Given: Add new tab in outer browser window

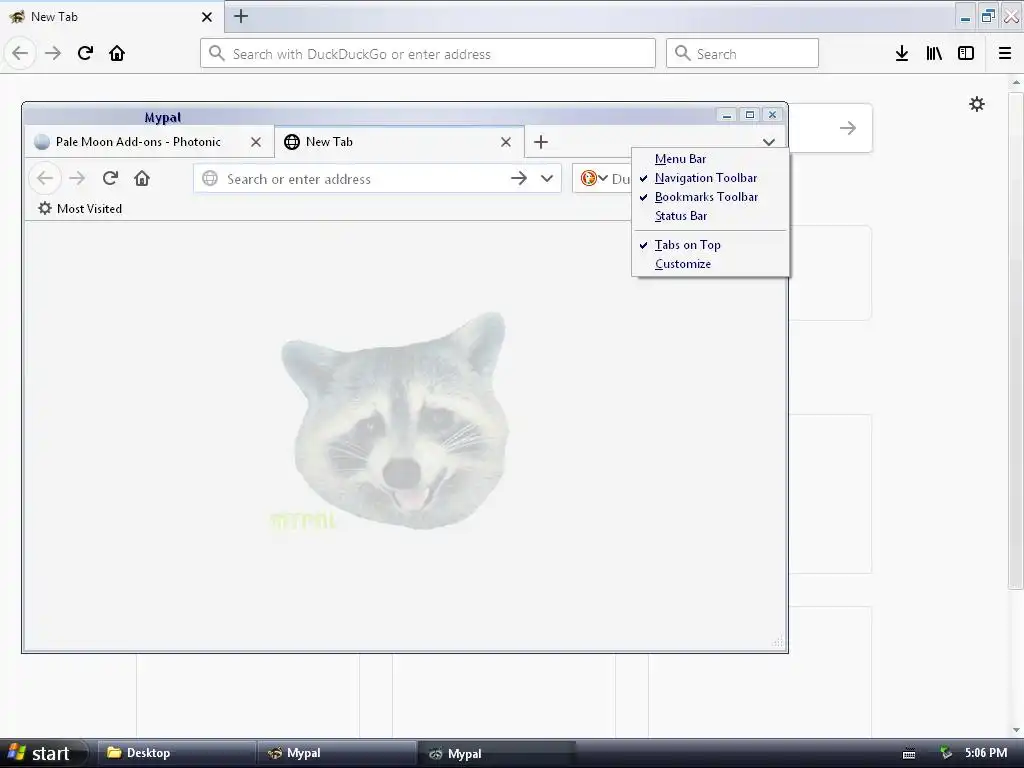Looking at the screenshot, I should point(241,16).
